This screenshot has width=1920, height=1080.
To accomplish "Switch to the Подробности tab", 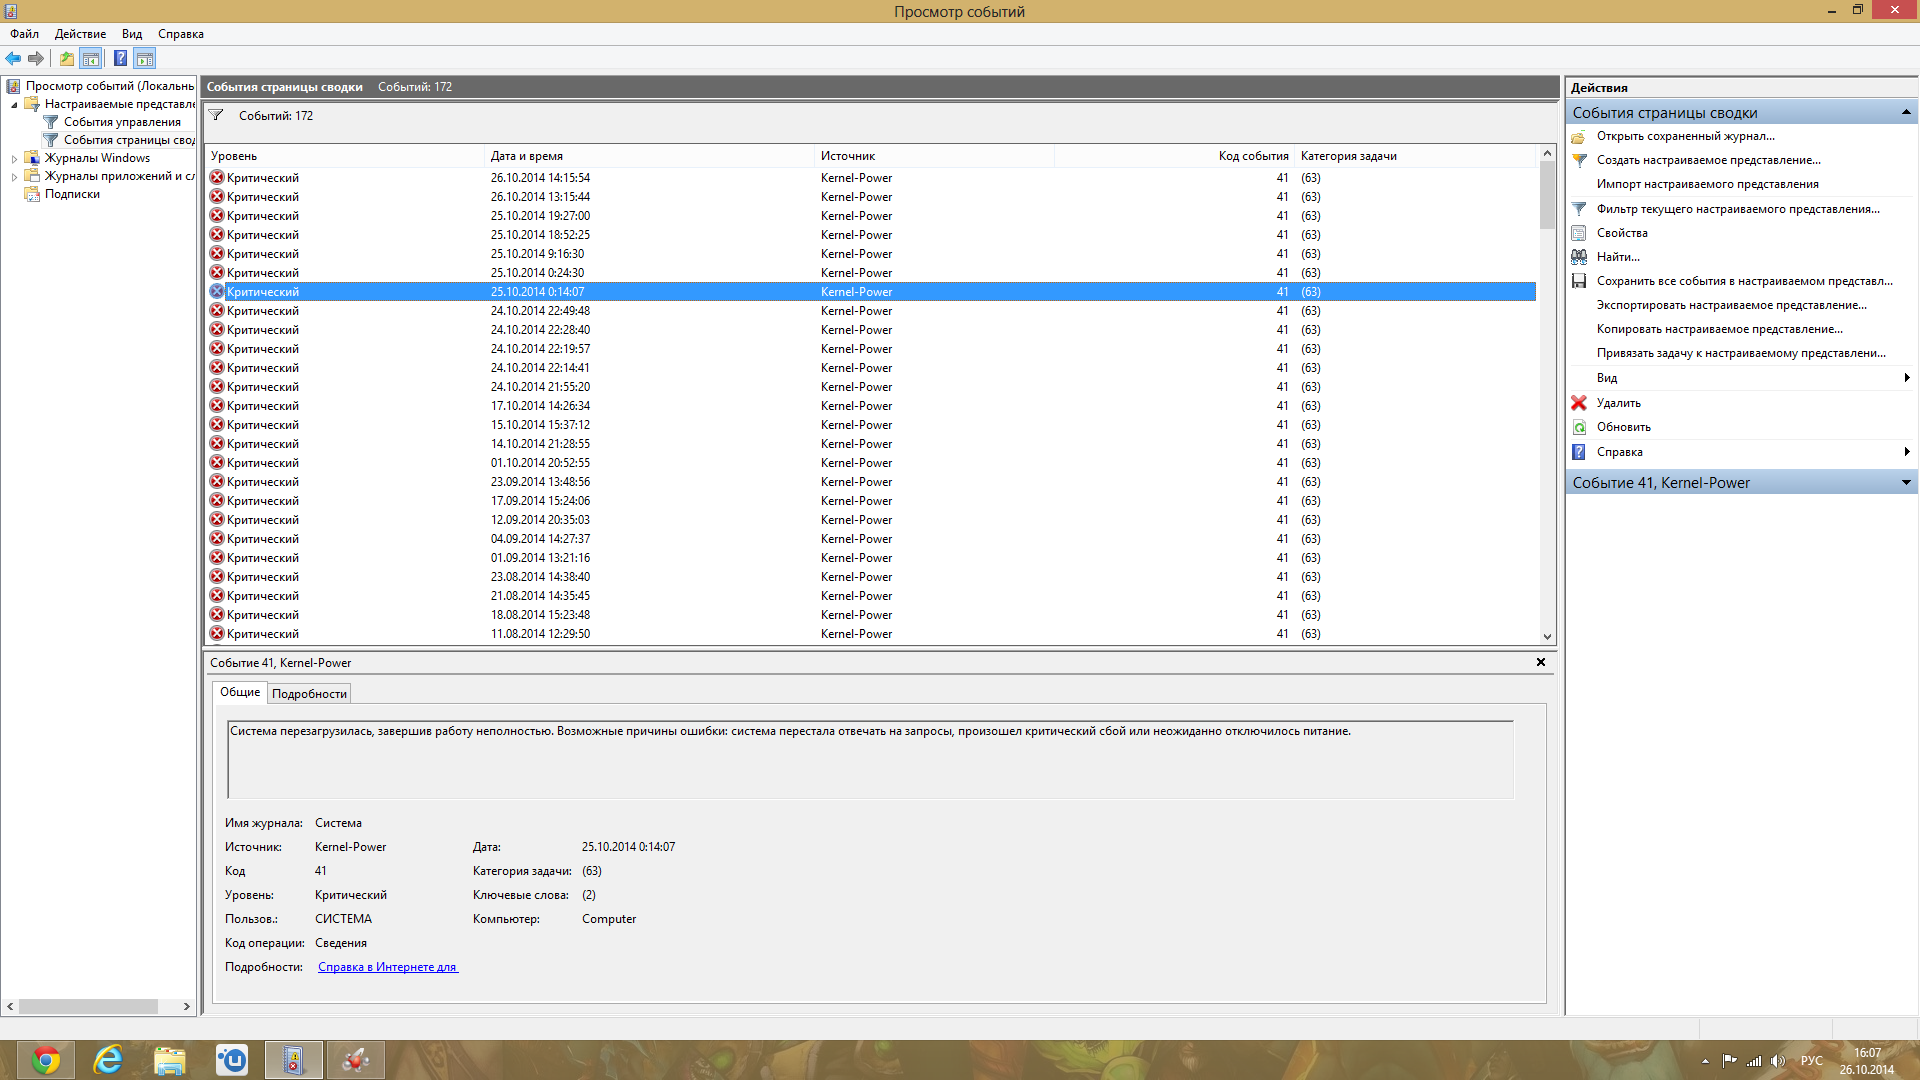I will pyautogui.click(x=309, y=694).
